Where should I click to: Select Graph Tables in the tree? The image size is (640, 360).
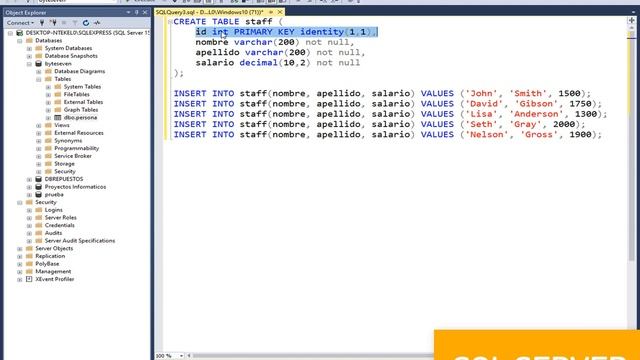[x=81, y=110]
